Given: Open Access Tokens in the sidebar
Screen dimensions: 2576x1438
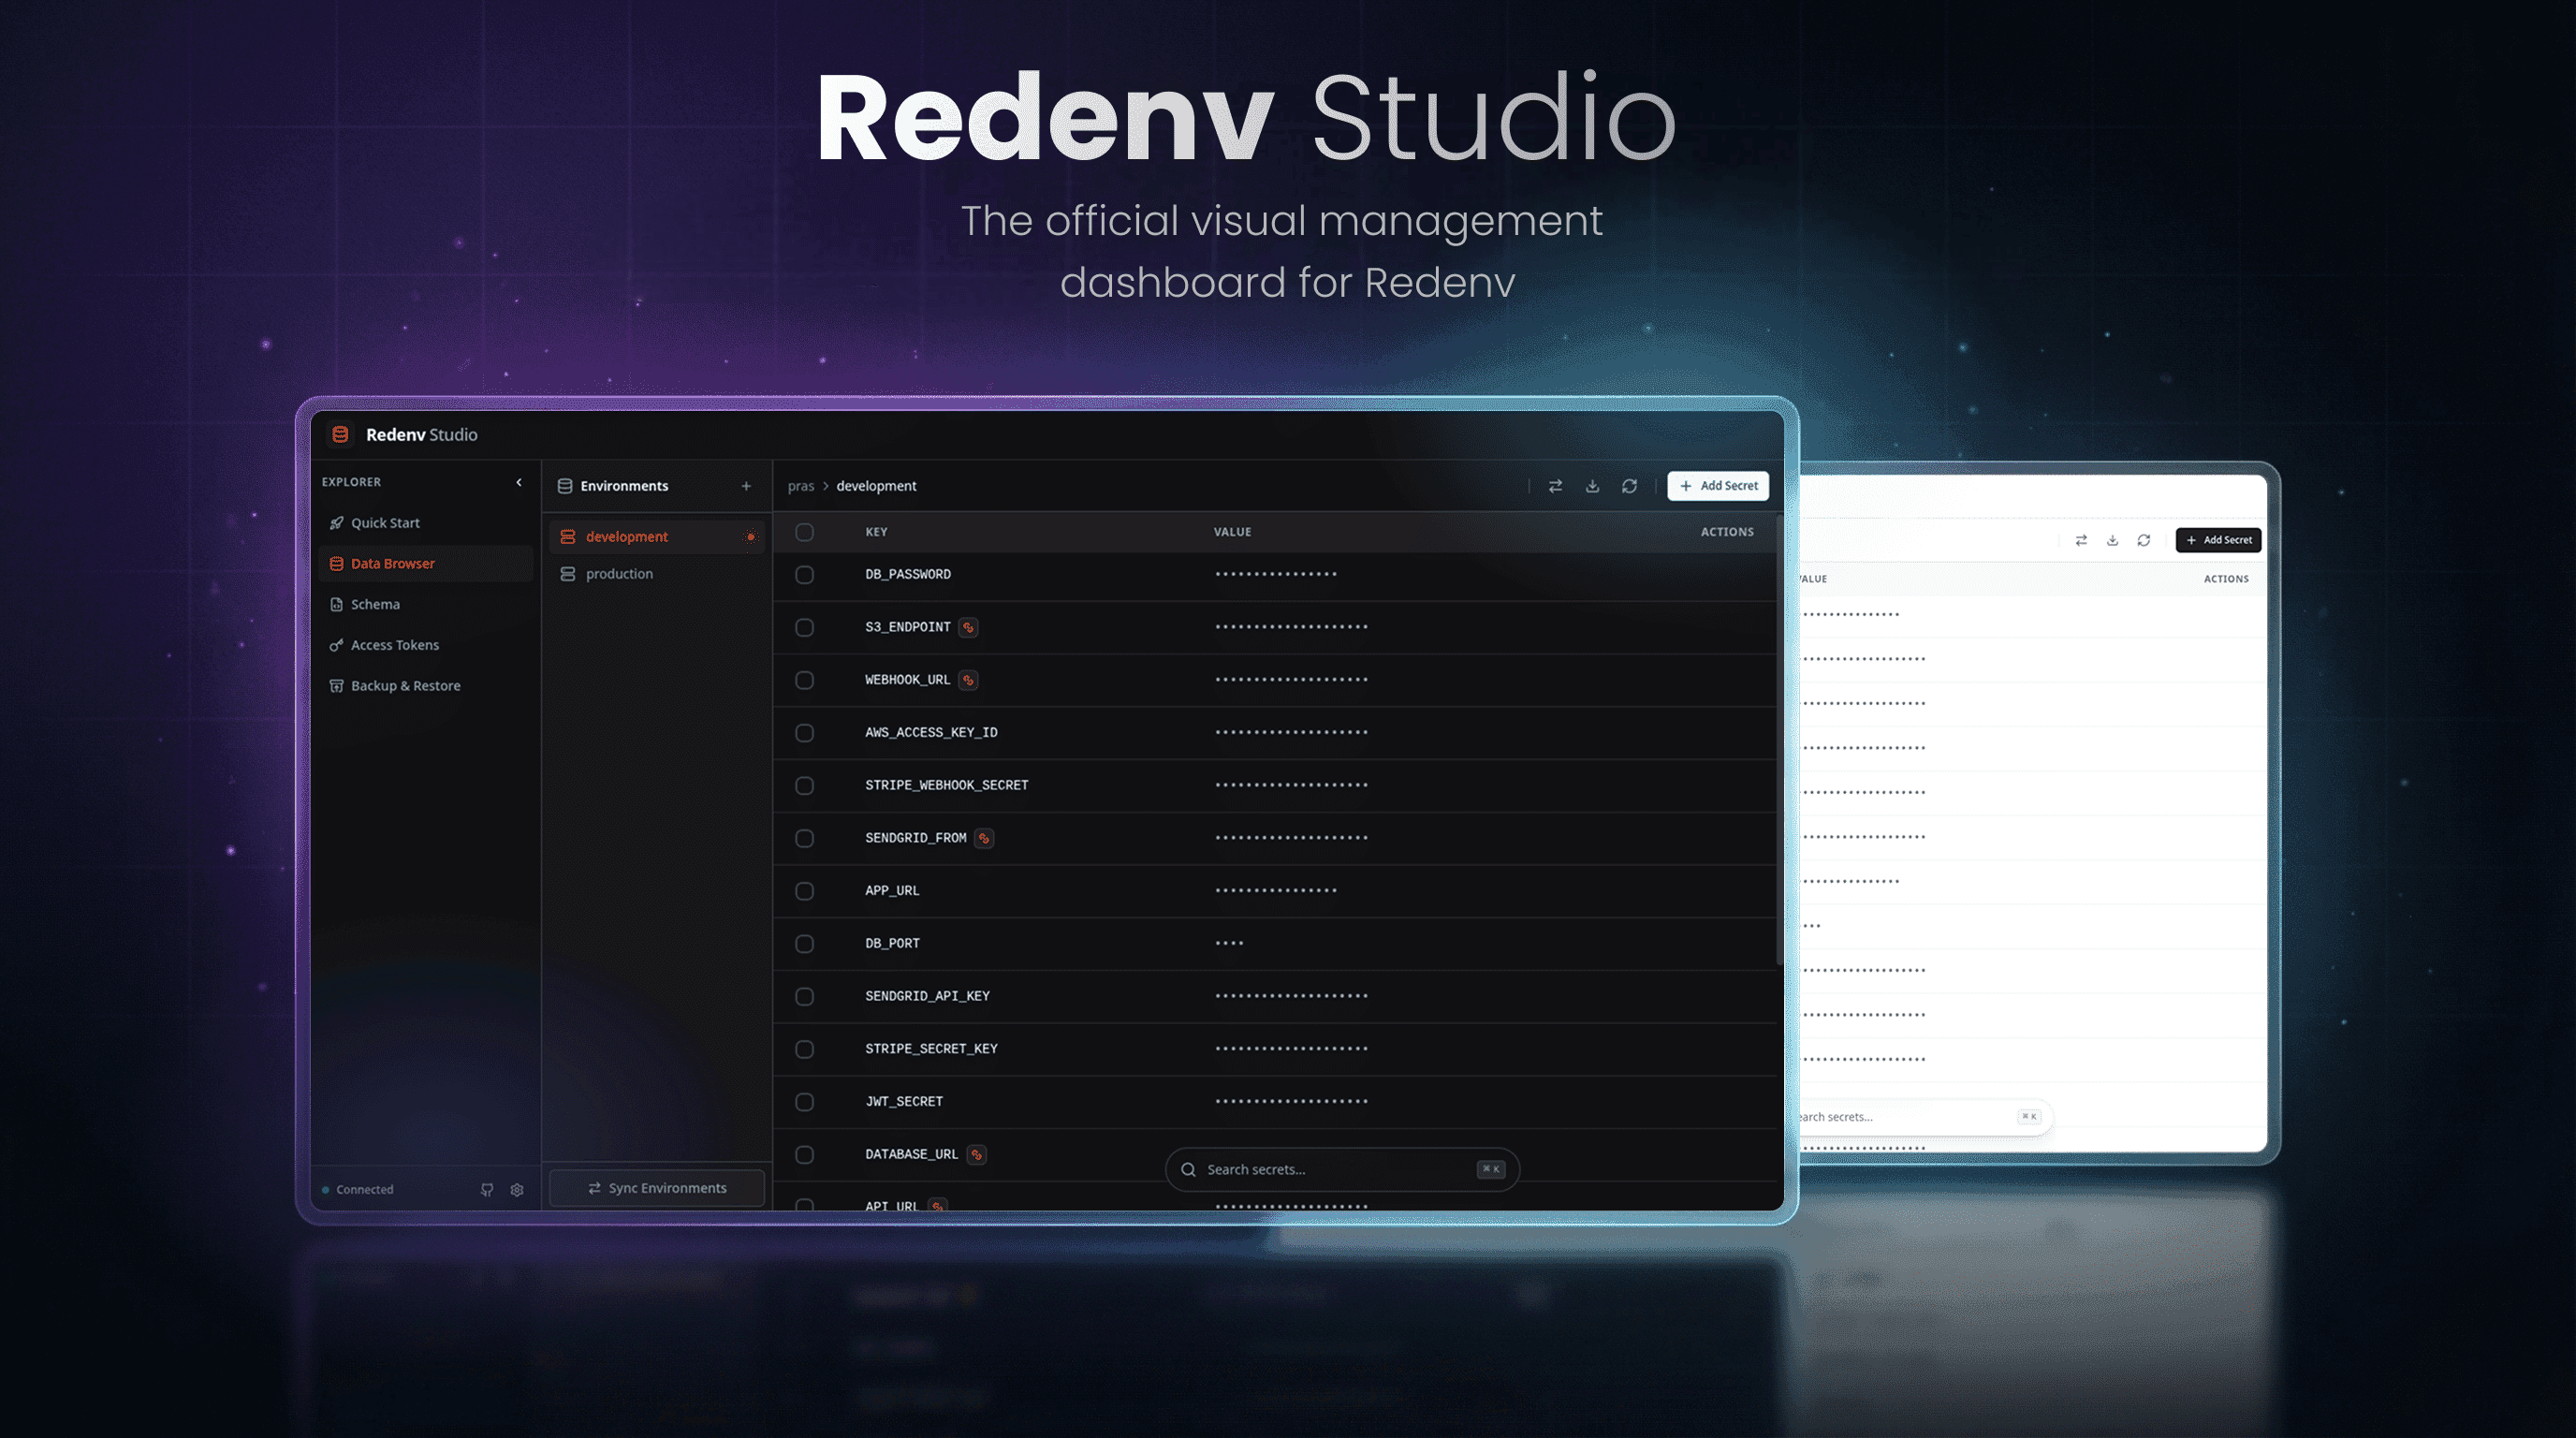Looking at the screenshot, I should pos(394,644).
